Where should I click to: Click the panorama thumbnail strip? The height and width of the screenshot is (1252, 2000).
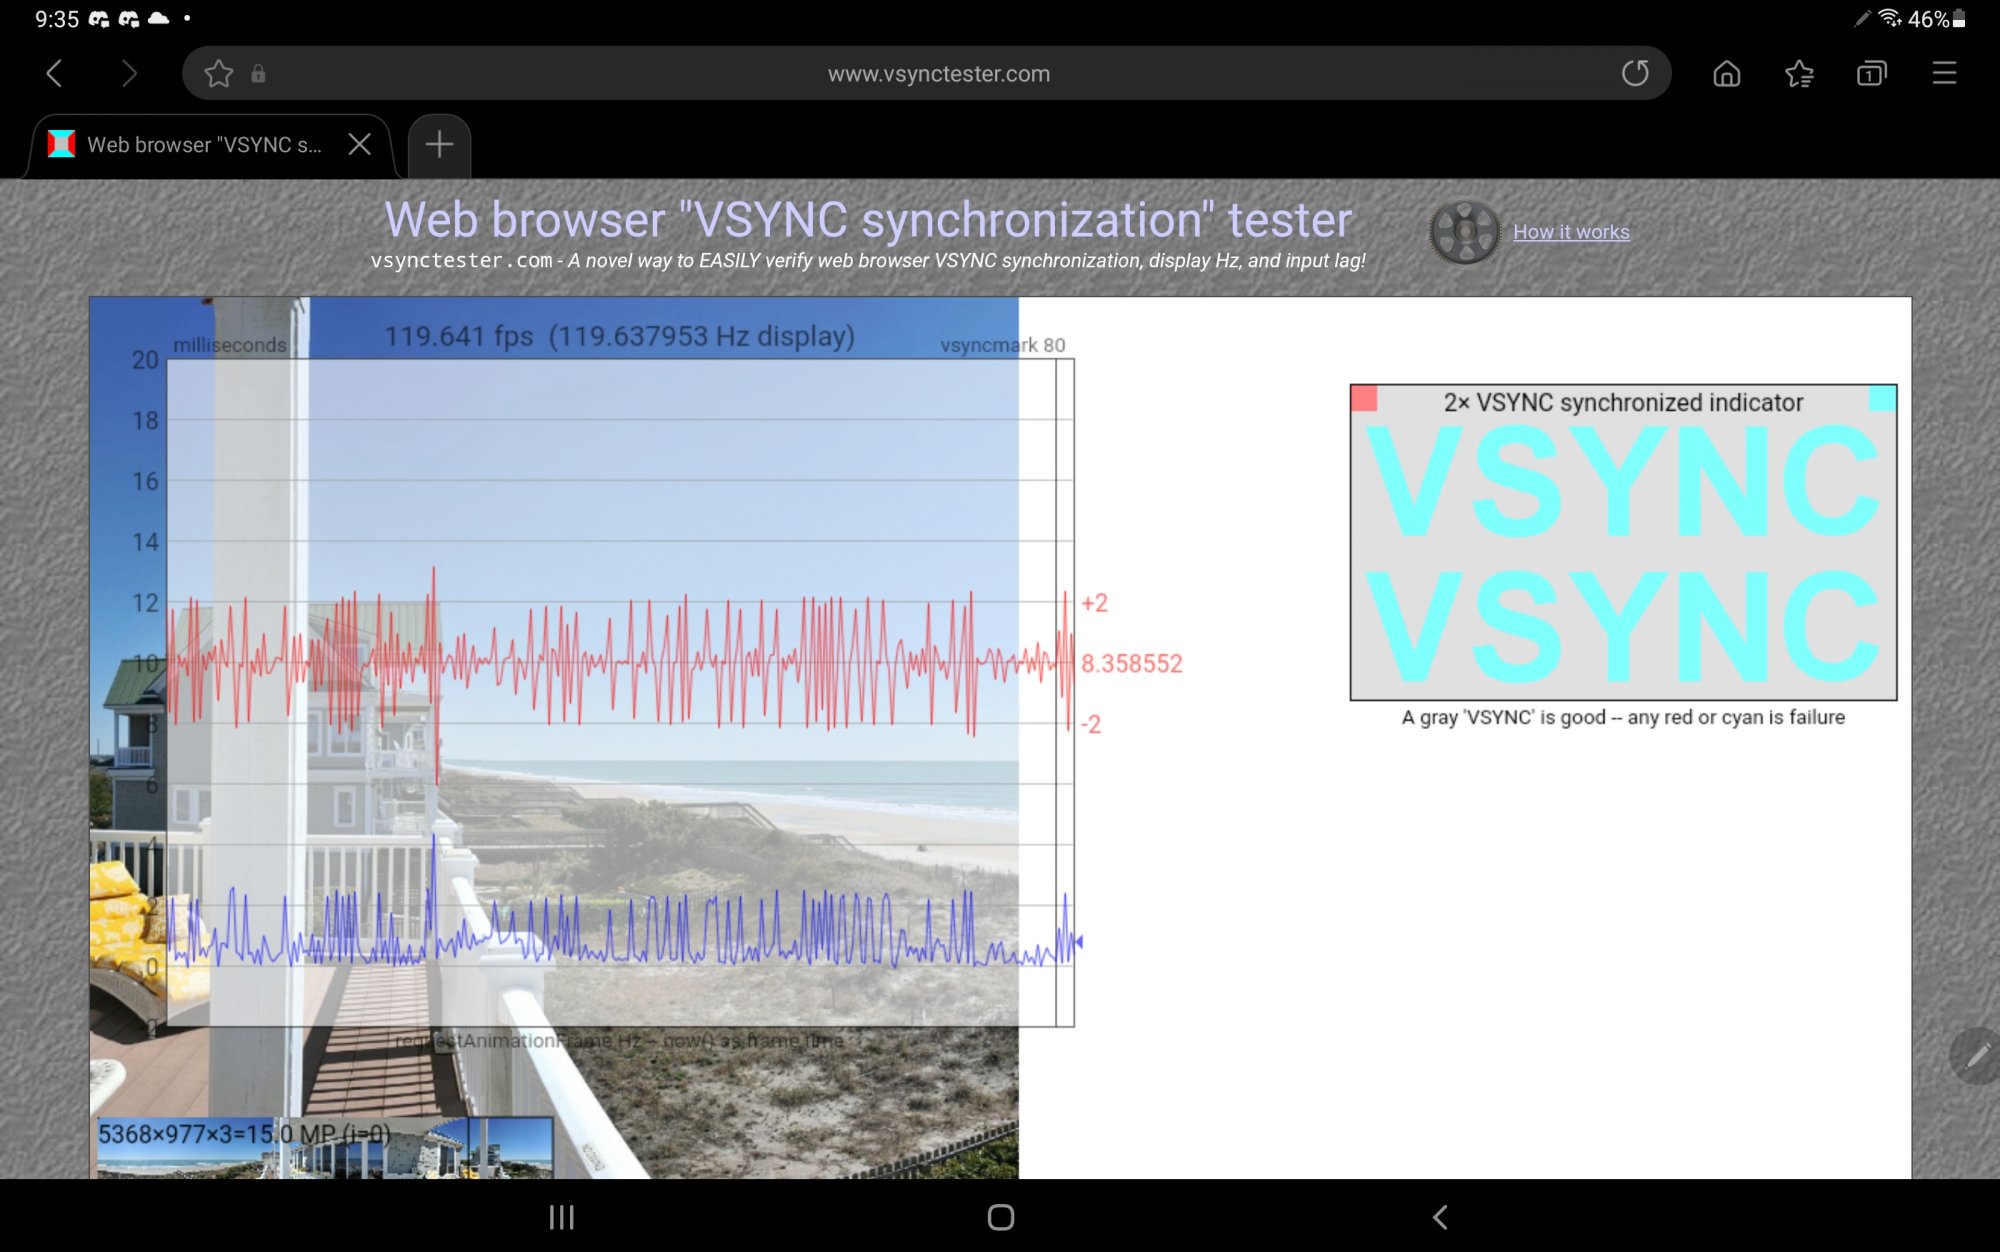pos(325,1150)
